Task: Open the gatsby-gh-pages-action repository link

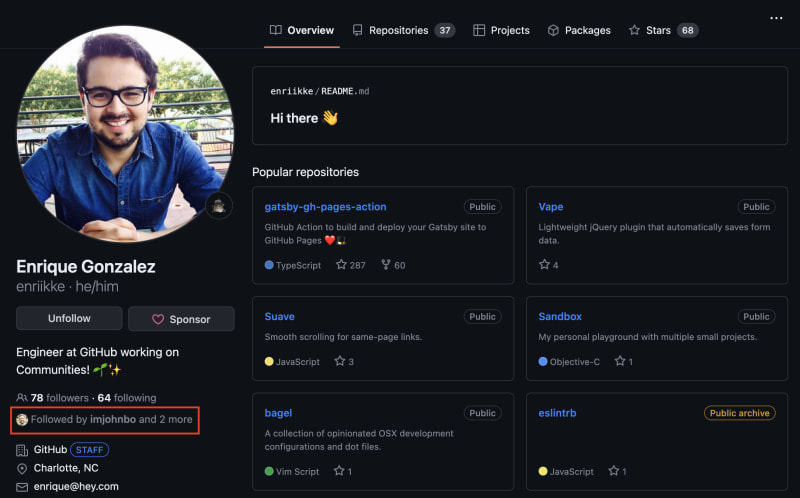Action: 325,207
